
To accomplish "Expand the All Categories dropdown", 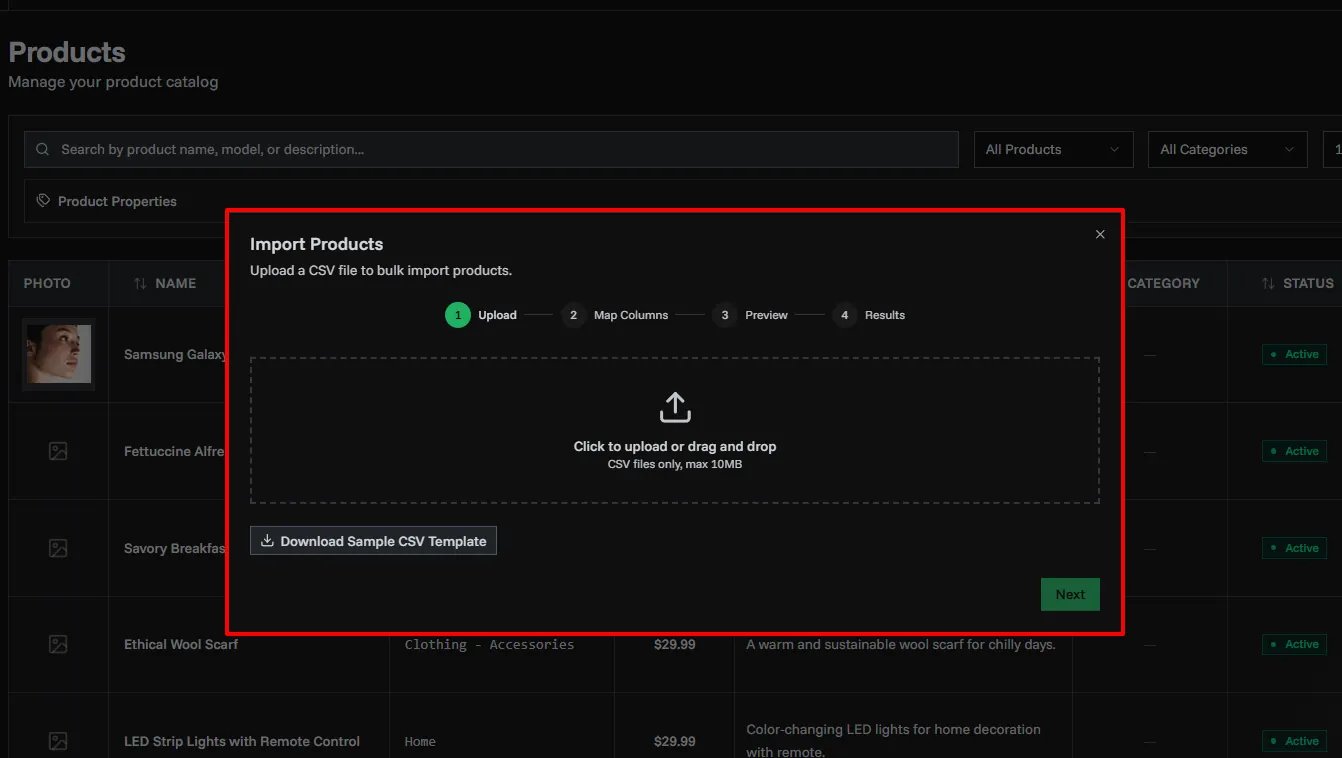I will (1227, 150).
